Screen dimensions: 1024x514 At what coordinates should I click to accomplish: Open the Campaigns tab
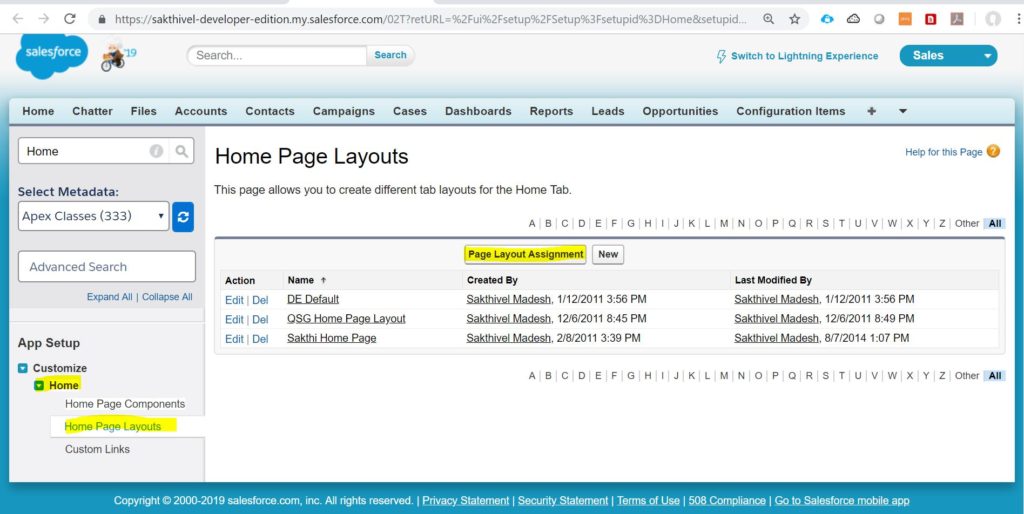[344, 111]
